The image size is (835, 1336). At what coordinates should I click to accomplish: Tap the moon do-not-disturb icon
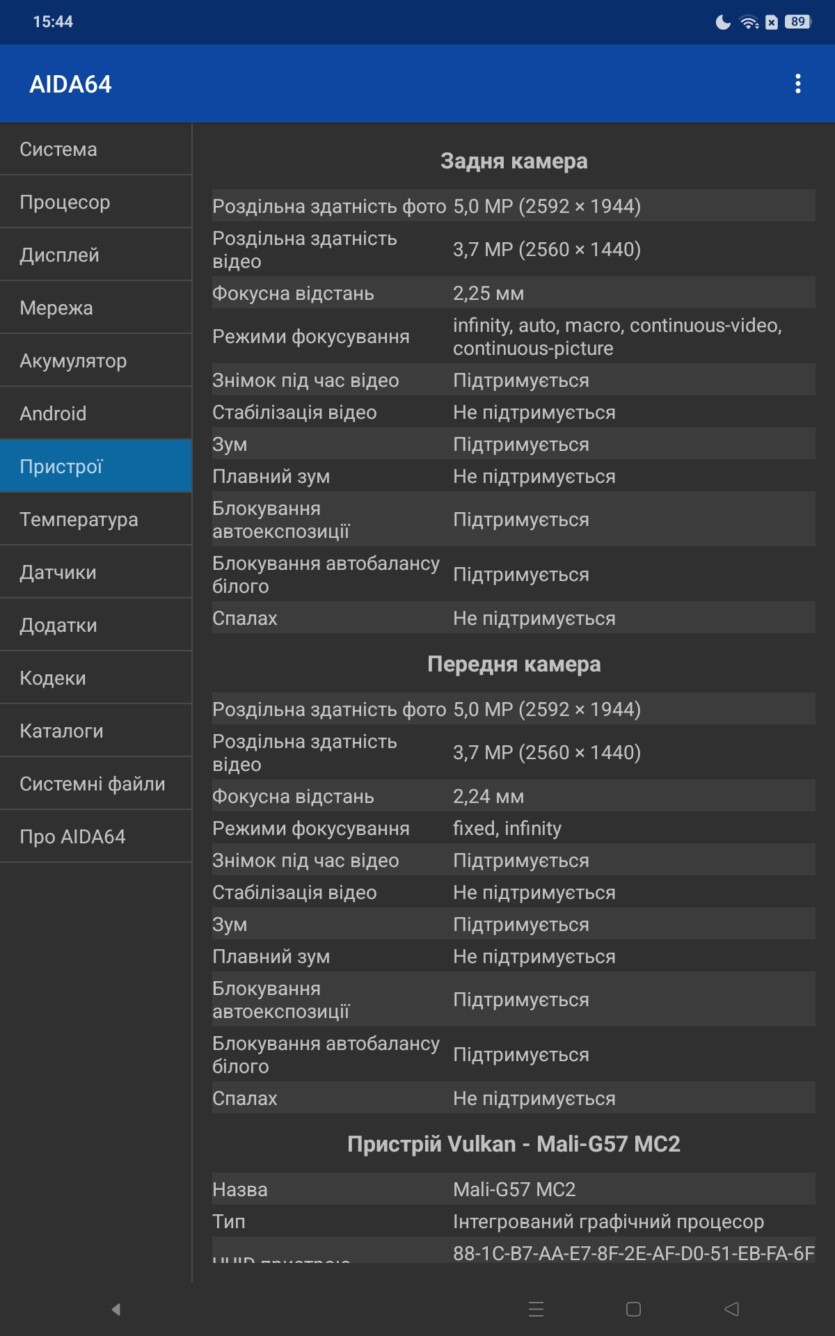(x=723, y=22)
